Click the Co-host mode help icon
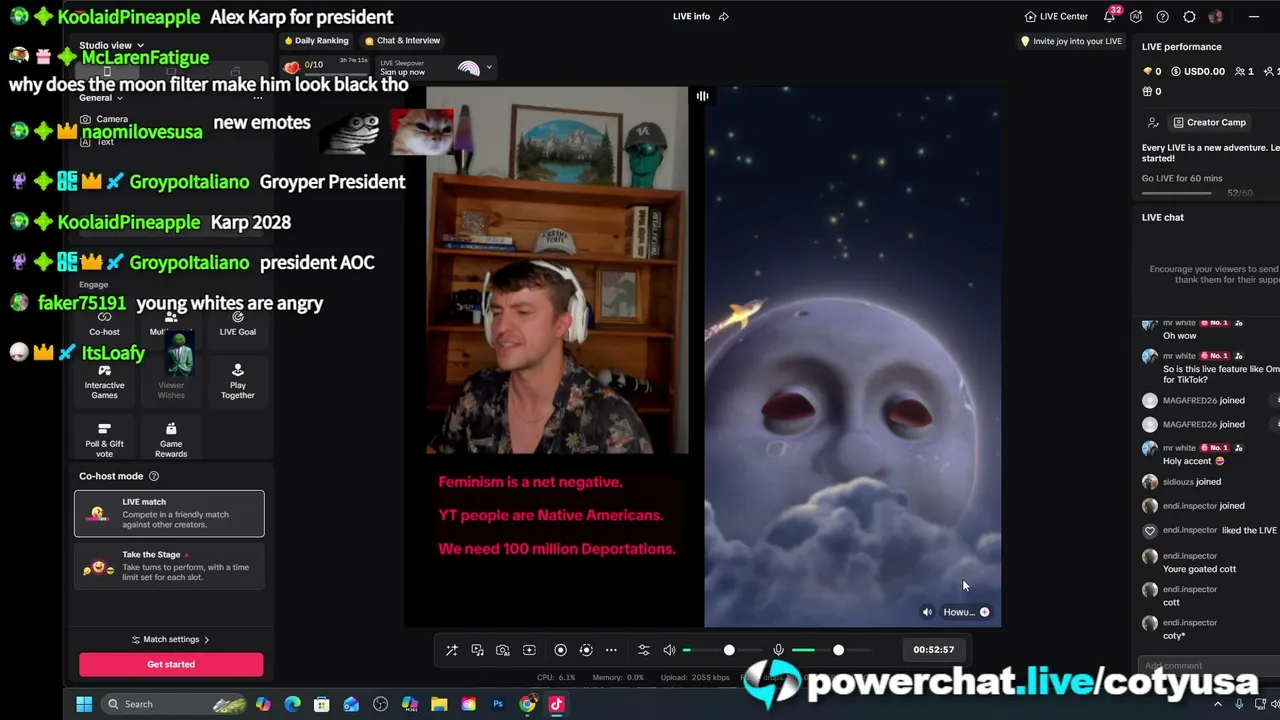This screenshot has height=720, width=1280. (x=154, y=476)
